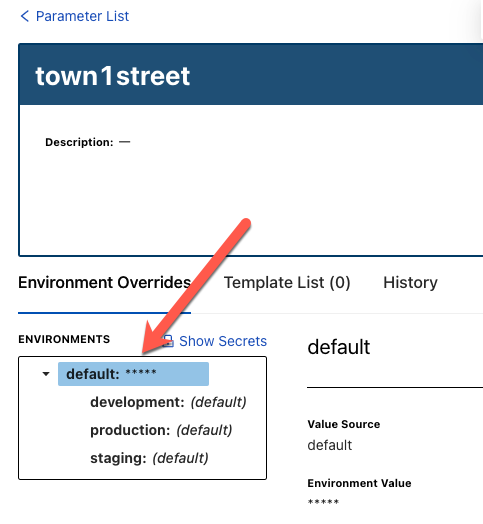Select the staging environment
The width and height of the screenshot is (483, 524).
[149, 458]
